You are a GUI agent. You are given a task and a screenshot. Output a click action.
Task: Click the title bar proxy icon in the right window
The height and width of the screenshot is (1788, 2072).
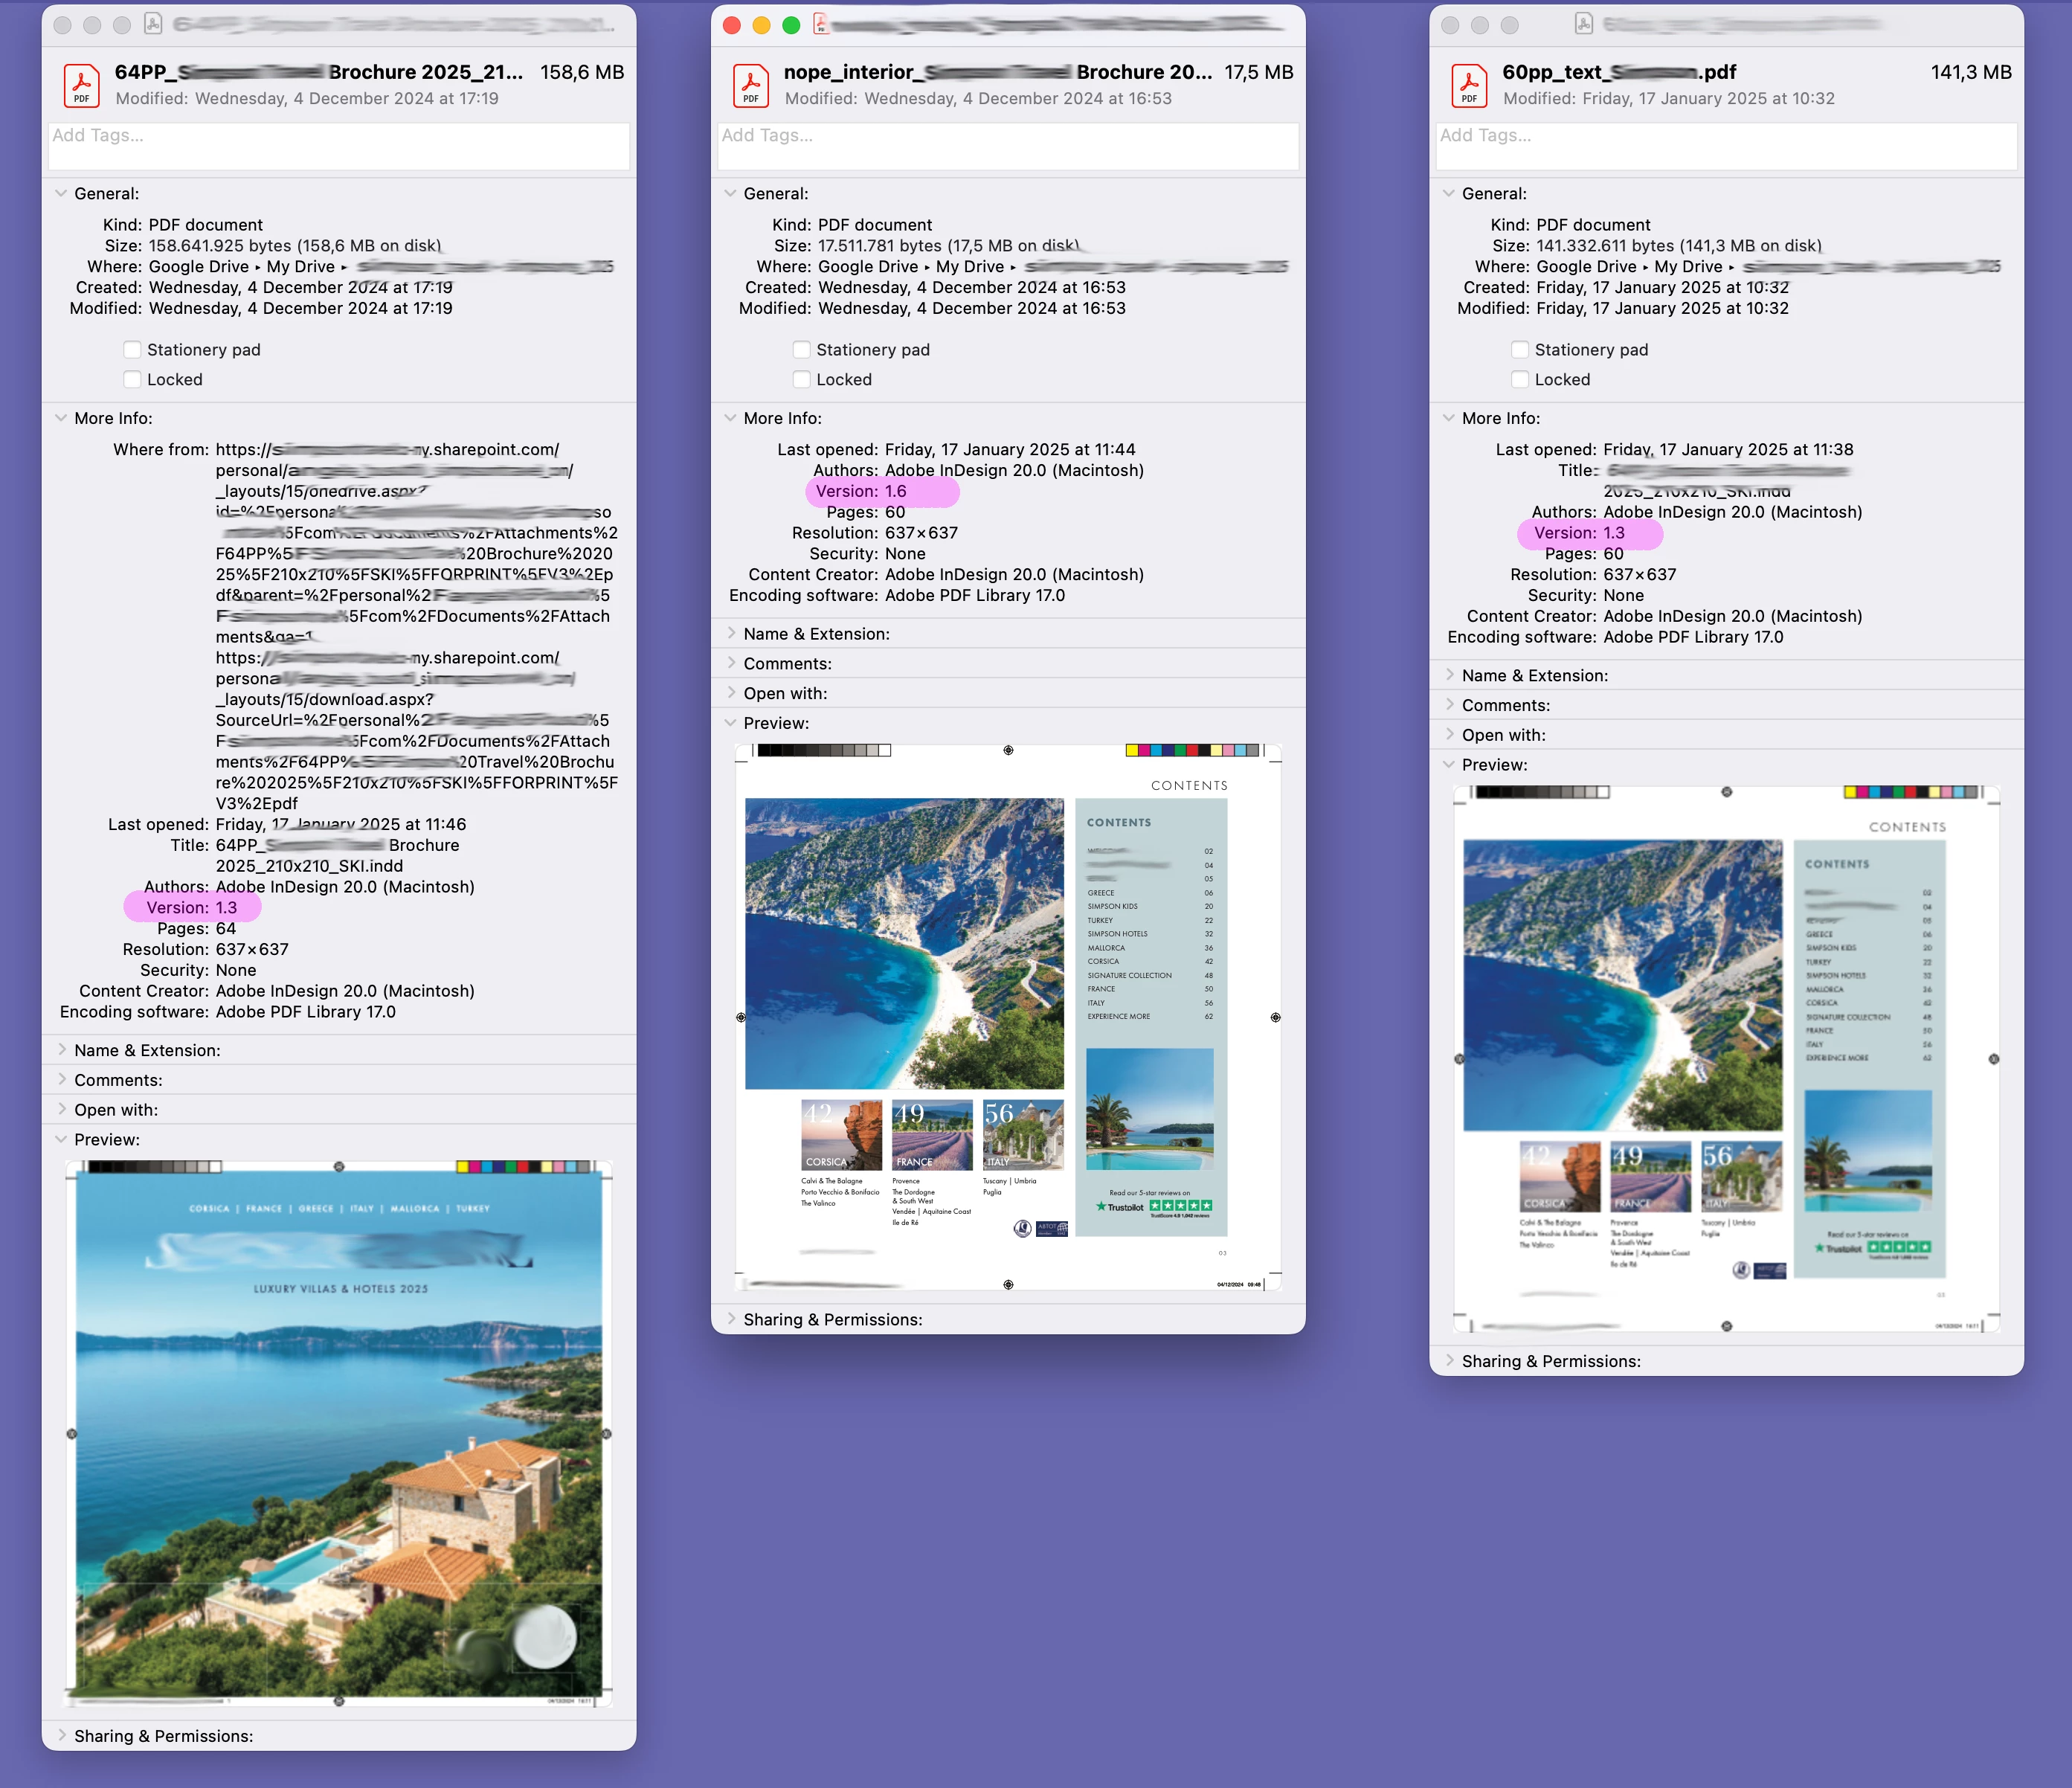(1583, 24)
